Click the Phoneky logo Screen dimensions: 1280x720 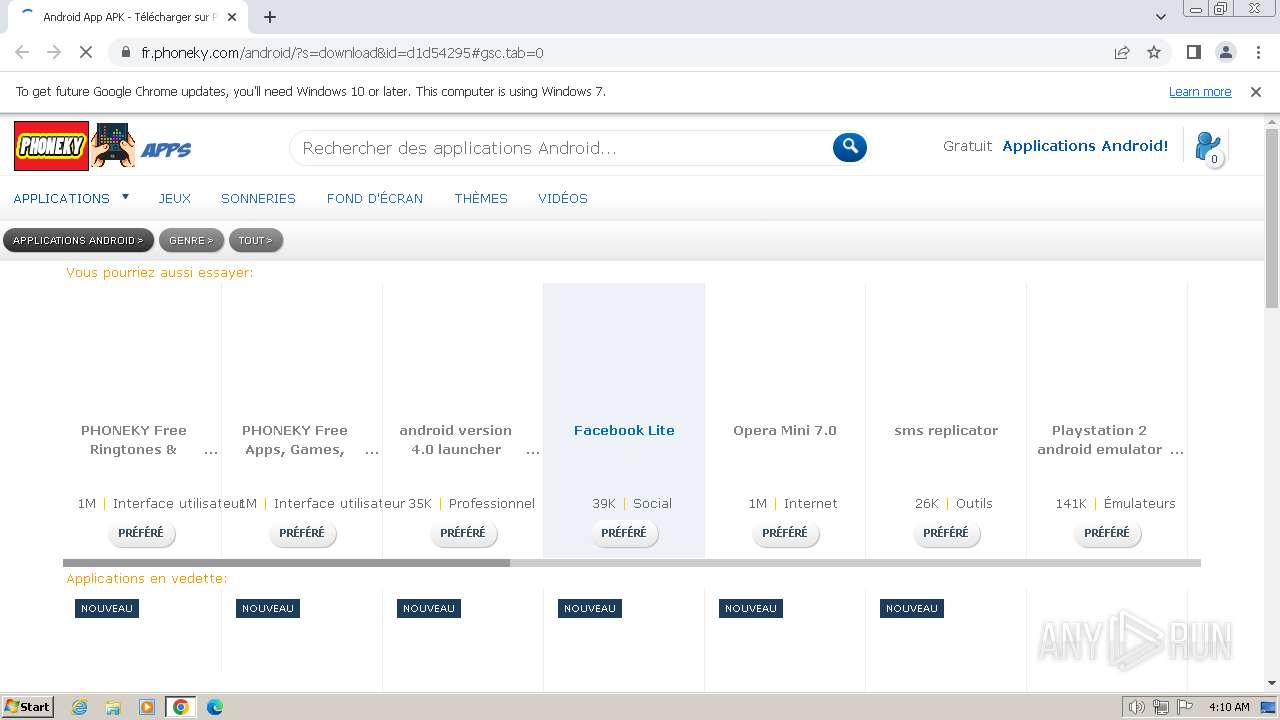point(51,146)
